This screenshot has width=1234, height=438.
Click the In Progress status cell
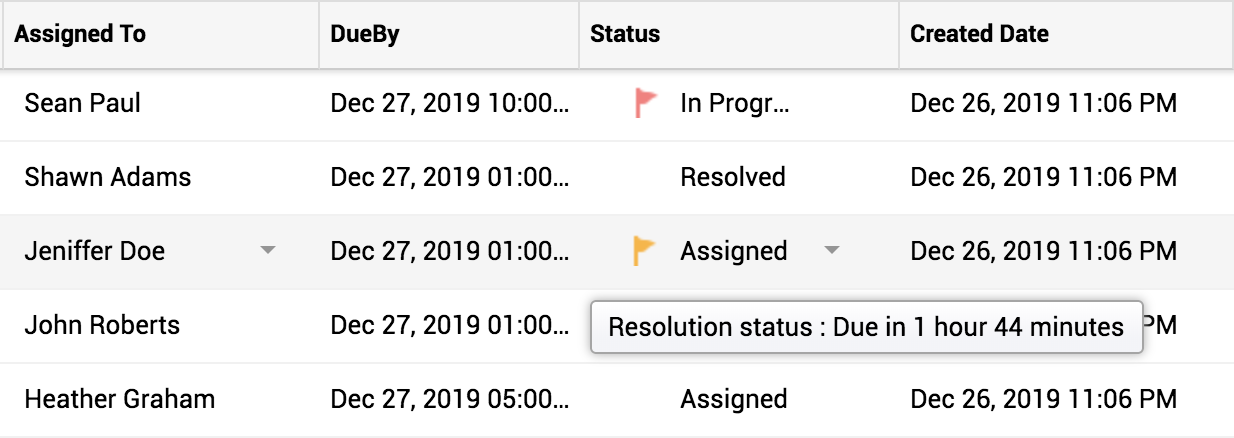click(x=735, y=103)
